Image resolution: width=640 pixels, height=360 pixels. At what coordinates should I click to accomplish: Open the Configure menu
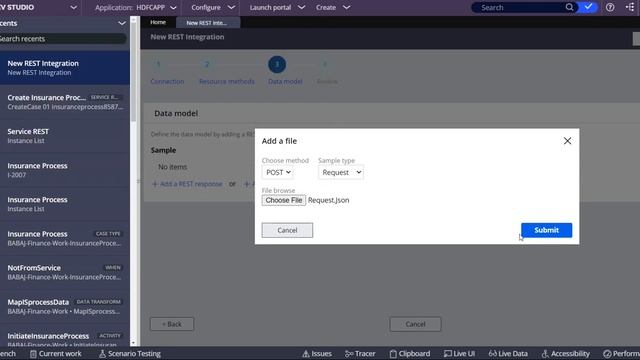213,7
